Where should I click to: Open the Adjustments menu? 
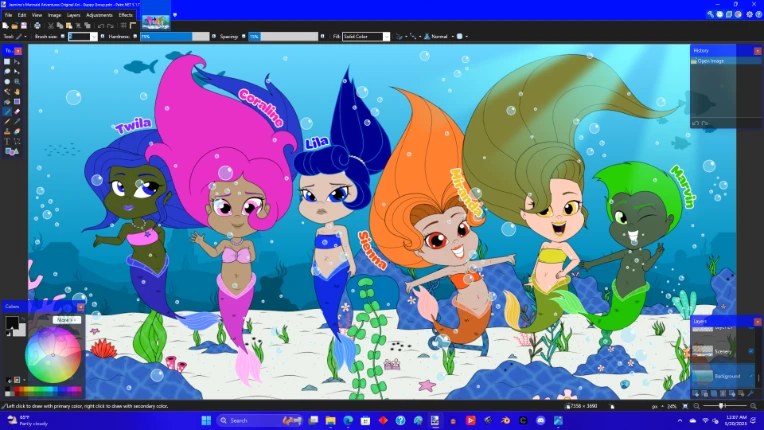point(99,15)
